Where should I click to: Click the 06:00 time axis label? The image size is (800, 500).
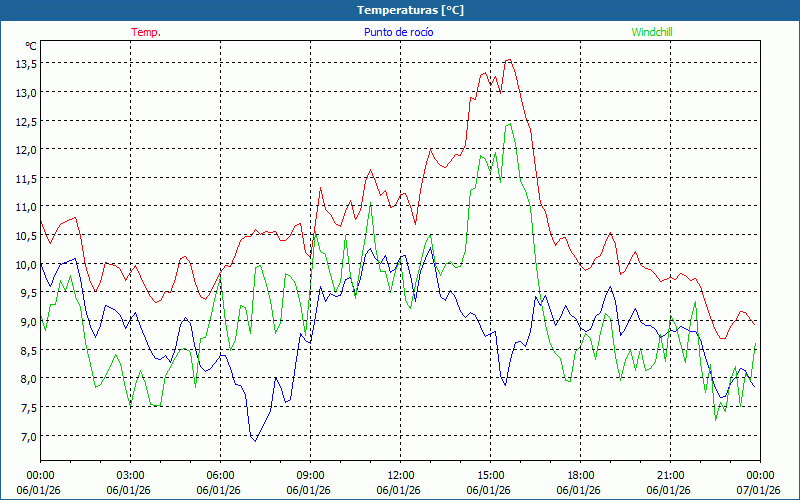tap(220, 475)
